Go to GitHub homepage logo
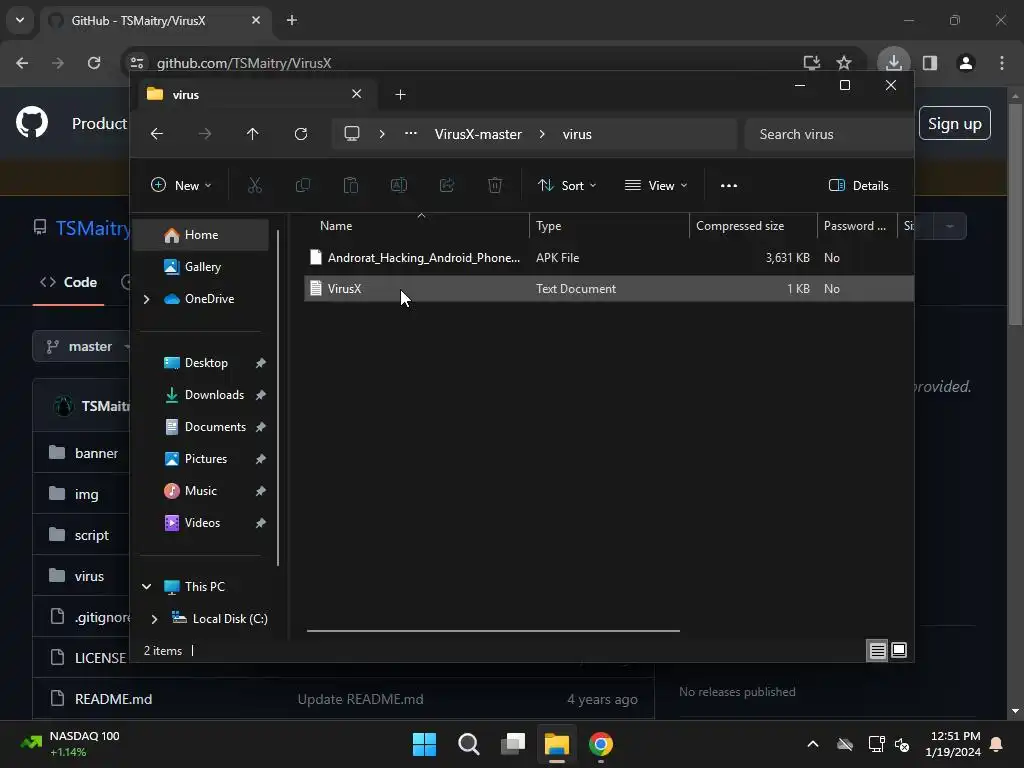 32,122
